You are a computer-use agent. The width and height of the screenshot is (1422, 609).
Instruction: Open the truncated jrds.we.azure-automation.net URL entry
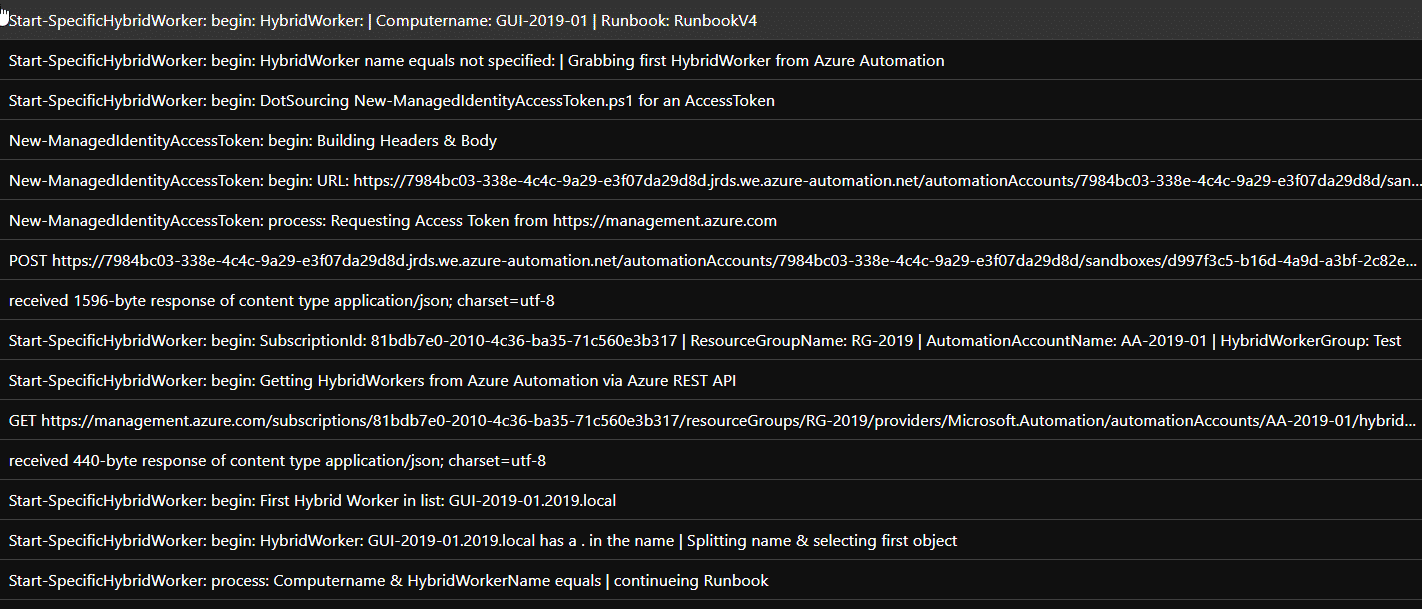click(x=700, y=180)
